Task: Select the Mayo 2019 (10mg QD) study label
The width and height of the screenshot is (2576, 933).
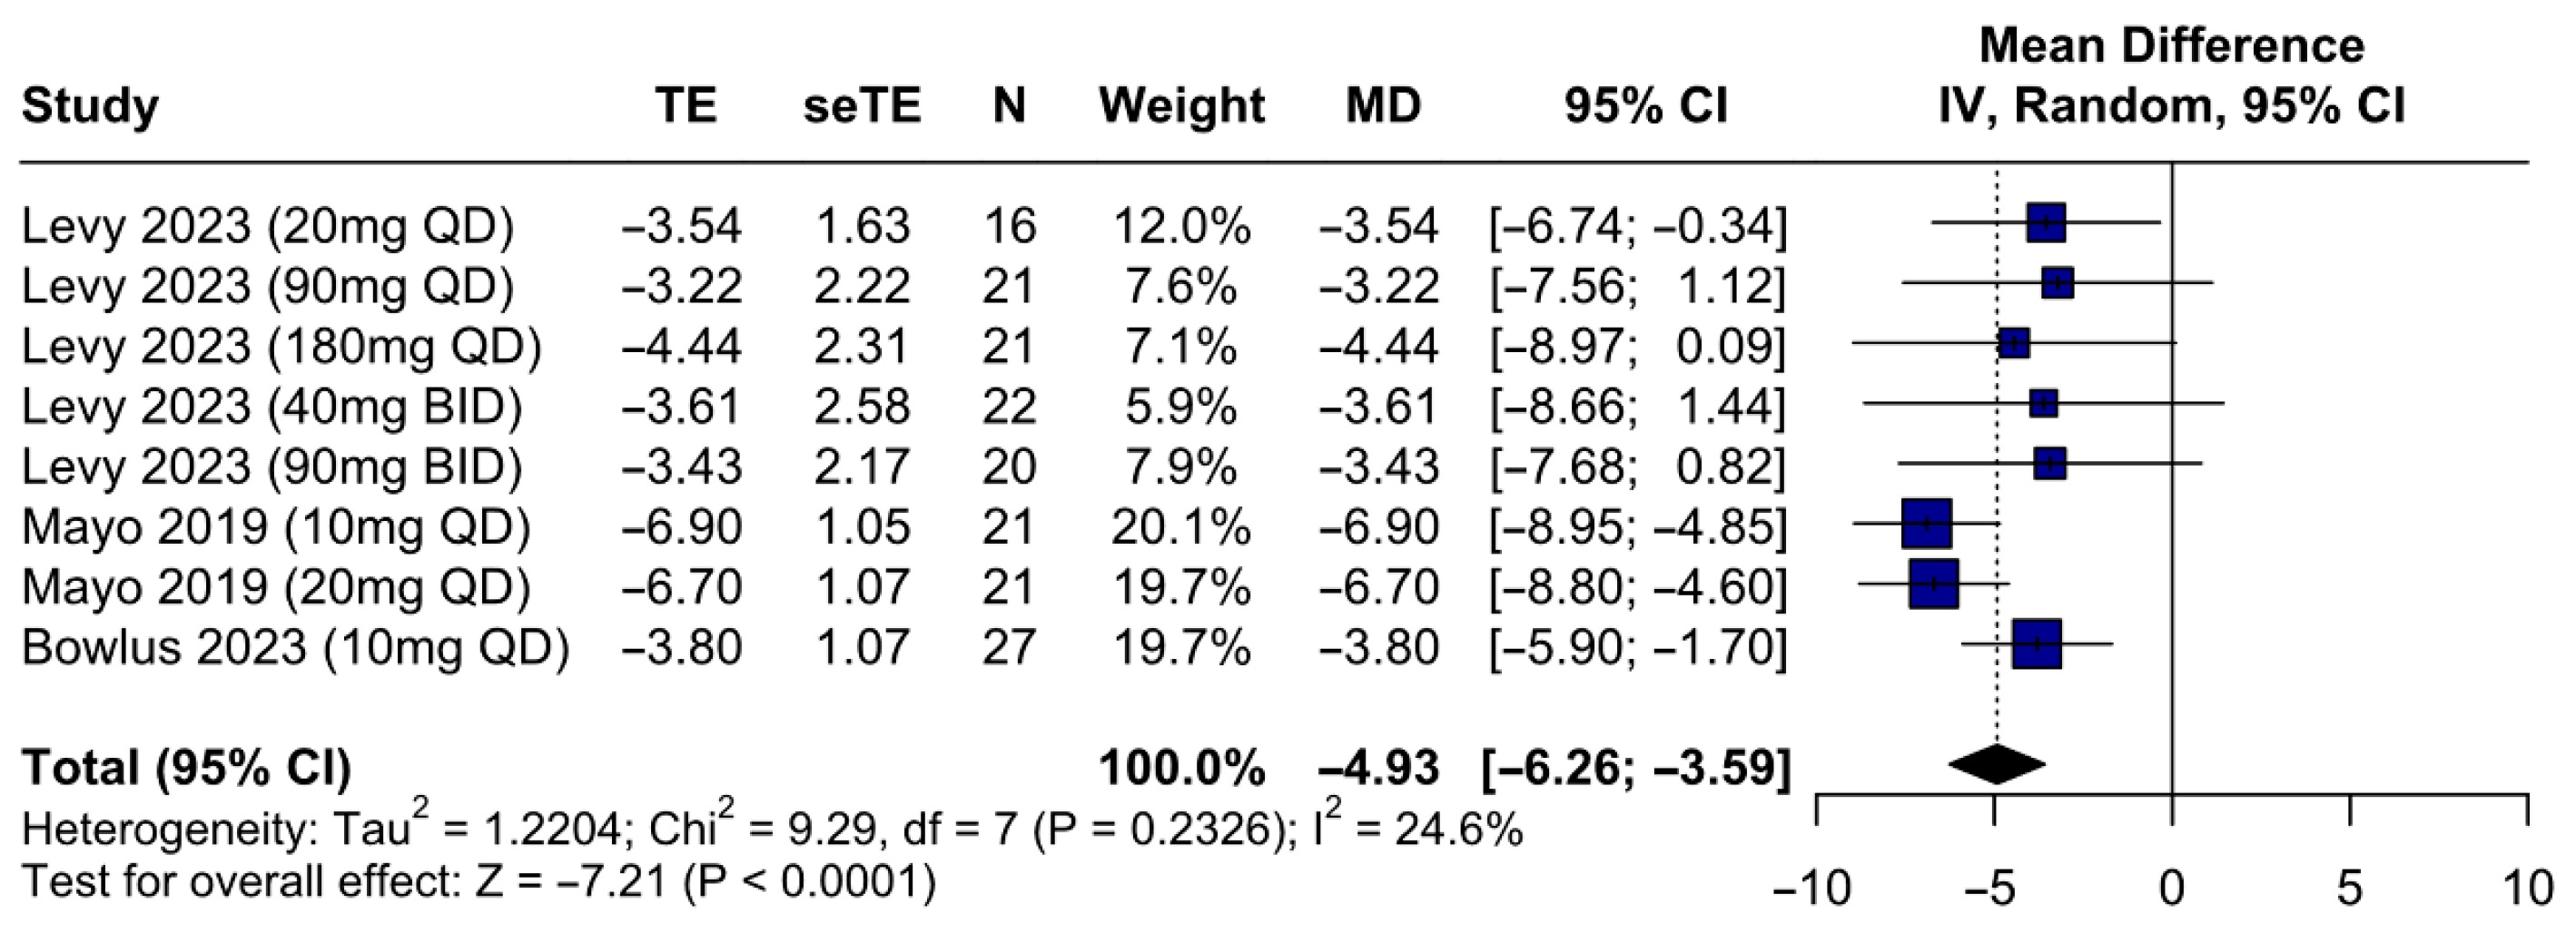Action: point(276,527)
